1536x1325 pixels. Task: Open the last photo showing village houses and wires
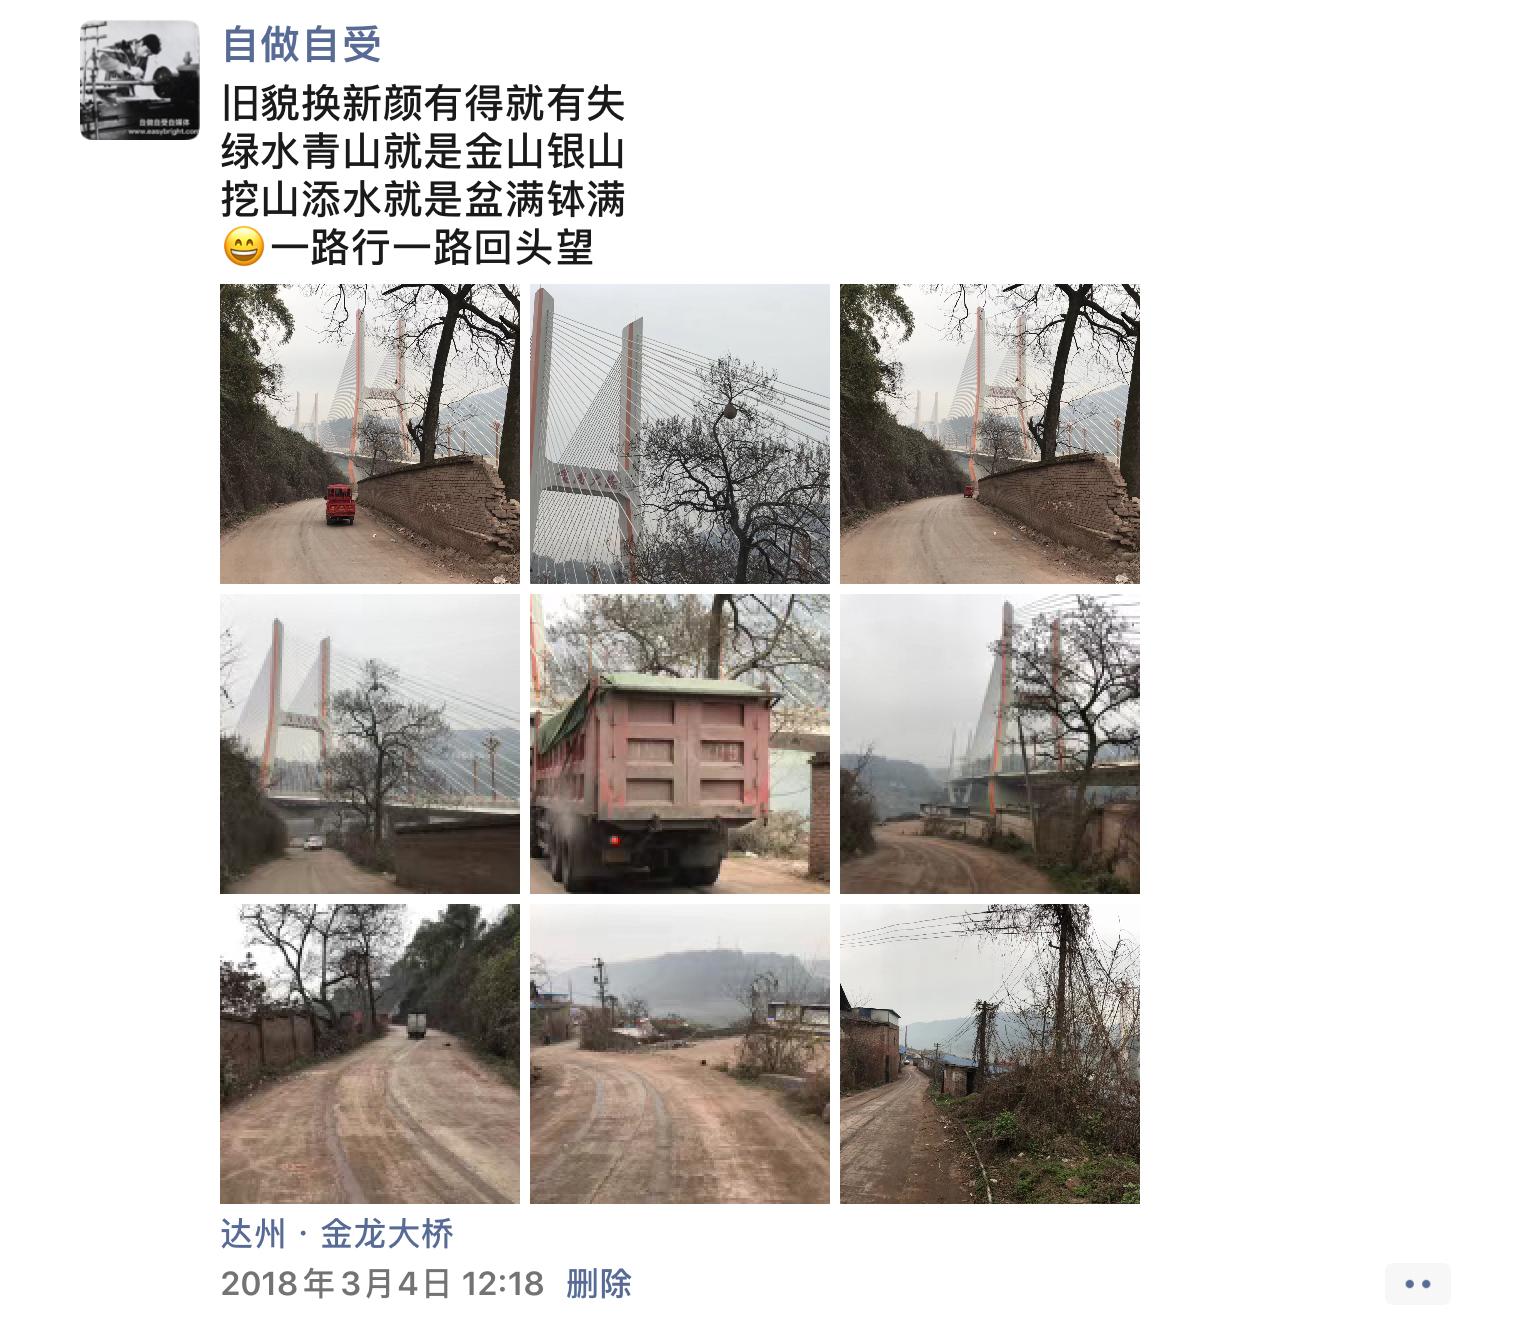(990, 1054)
